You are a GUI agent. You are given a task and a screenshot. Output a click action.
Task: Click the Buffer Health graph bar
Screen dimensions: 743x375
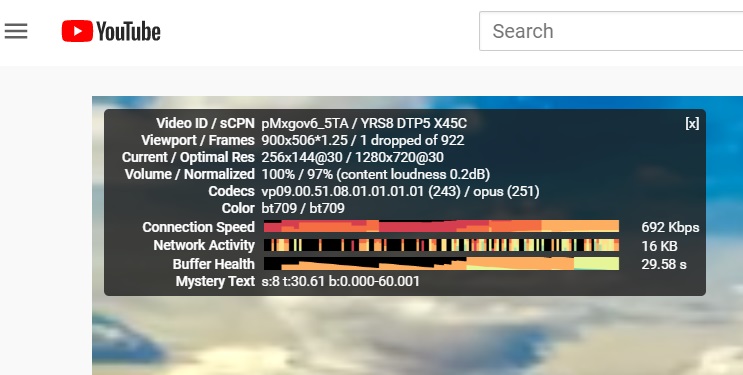pos(441,264)
